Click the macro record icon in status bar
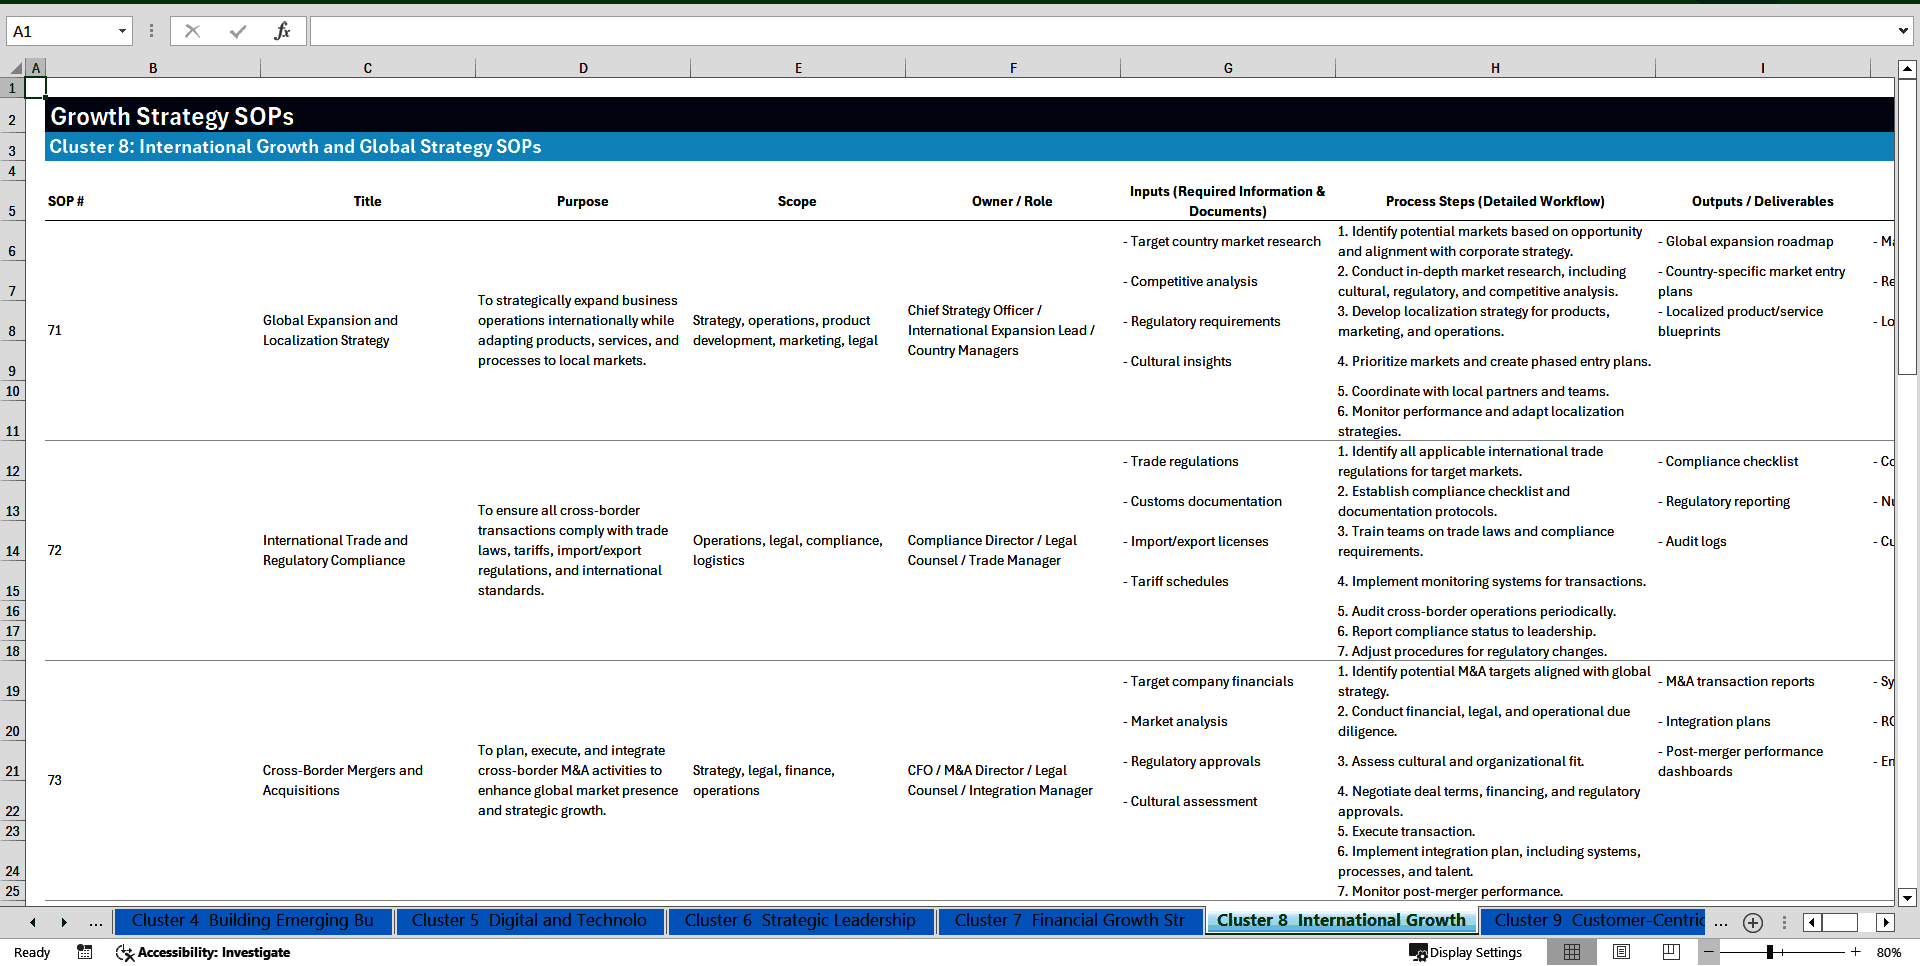 pyautogui.click(x=85, y=952)
